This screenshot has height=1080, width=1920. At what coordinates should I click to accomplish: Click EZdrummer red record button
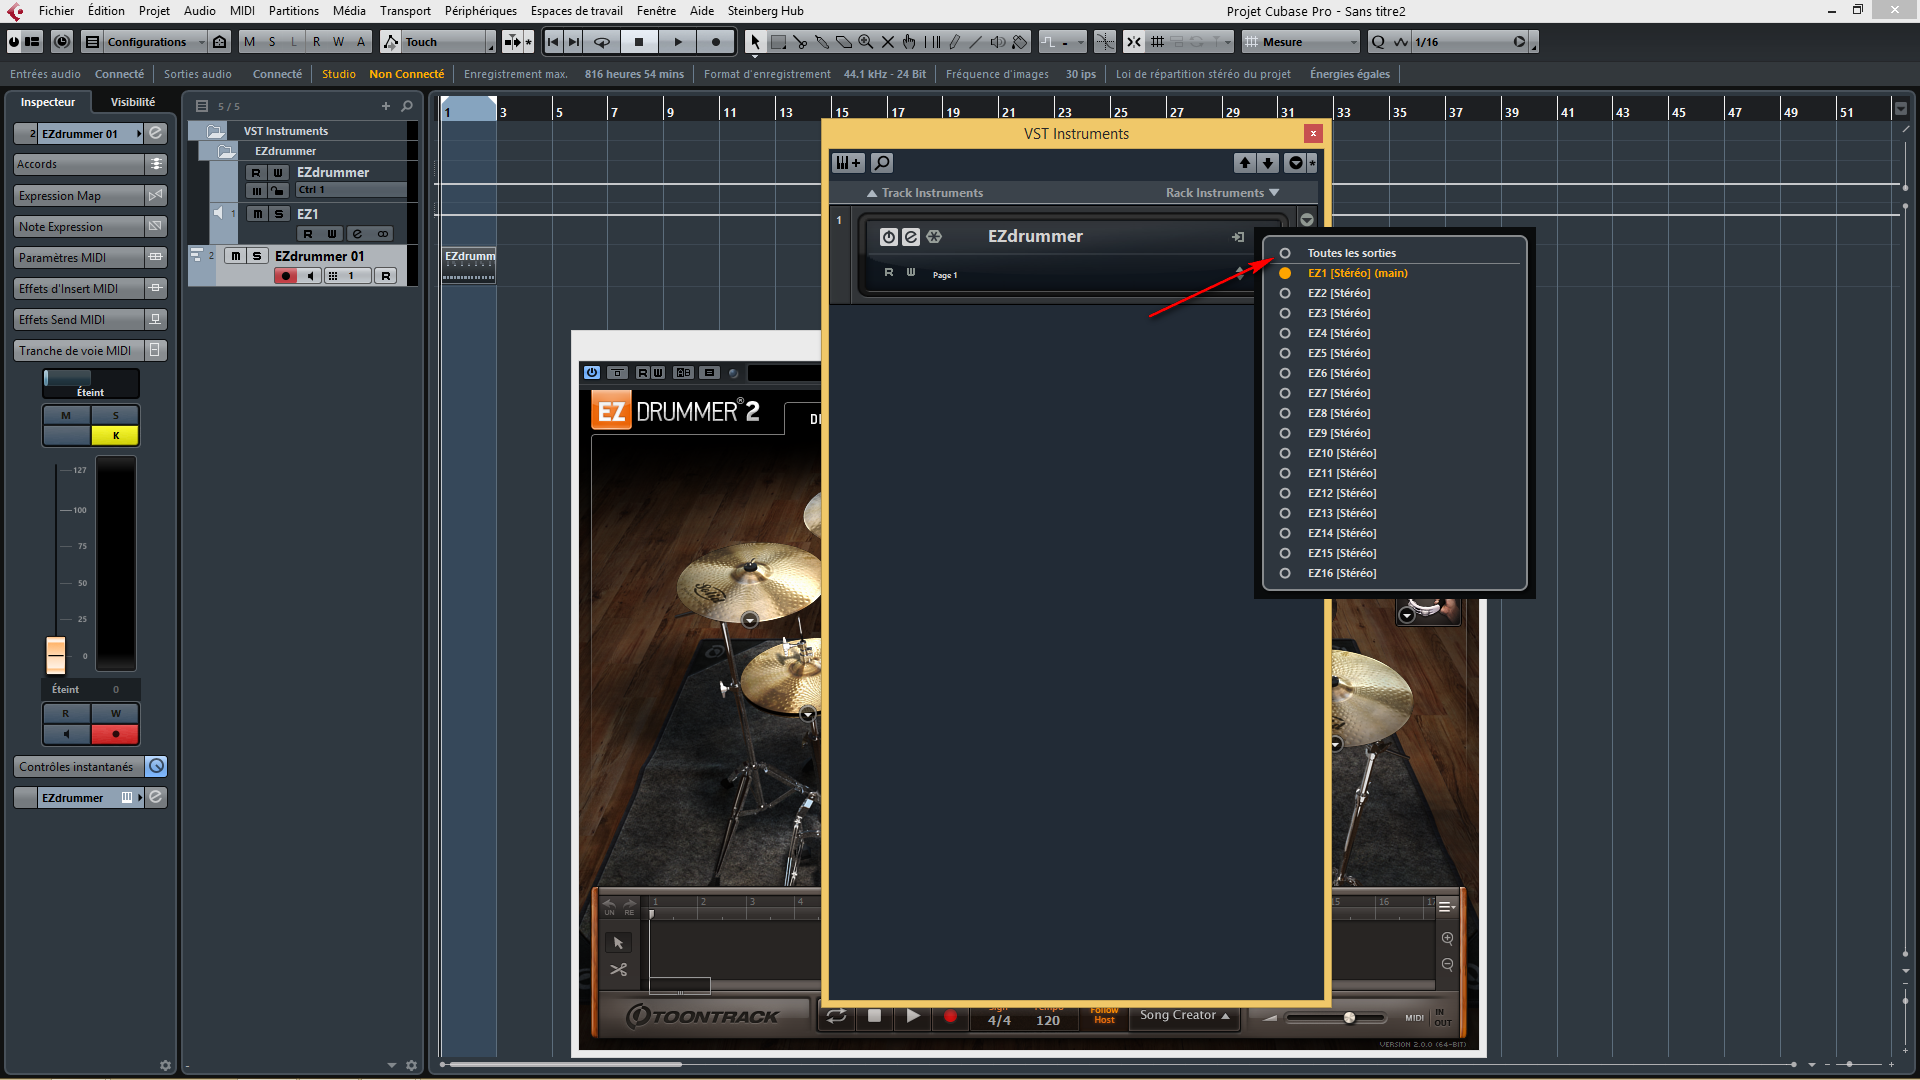click(950, 1016)
